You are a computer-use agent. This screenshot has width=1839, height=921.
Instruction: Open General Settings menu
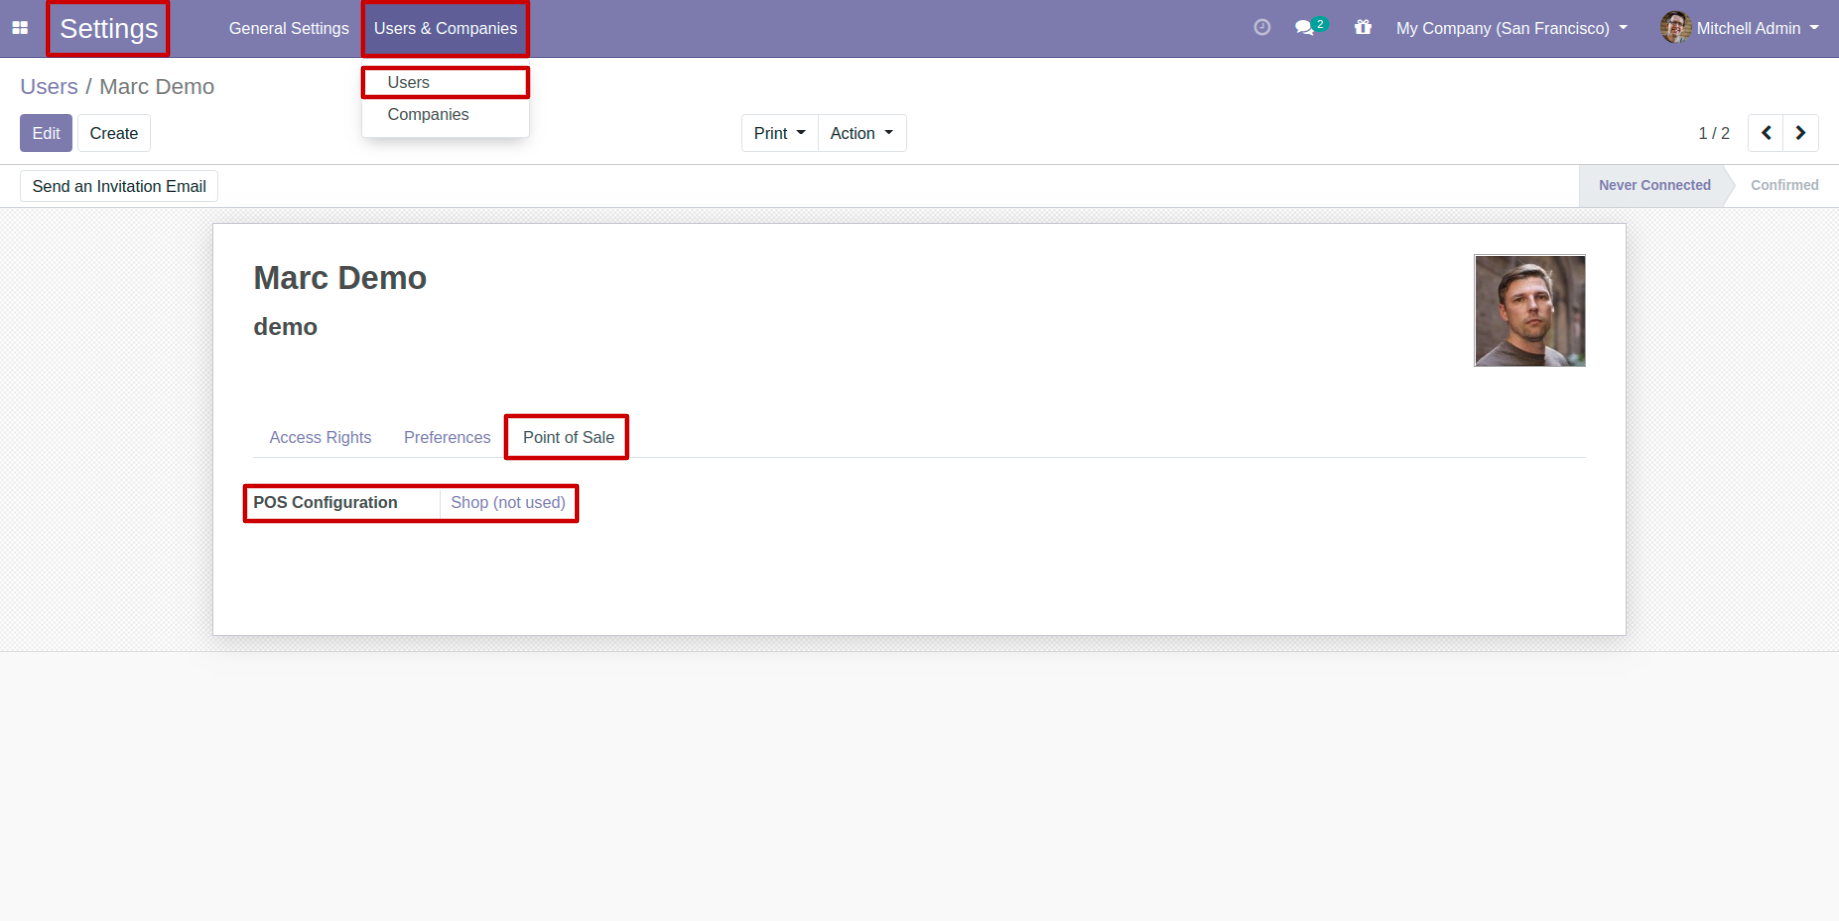289,28
